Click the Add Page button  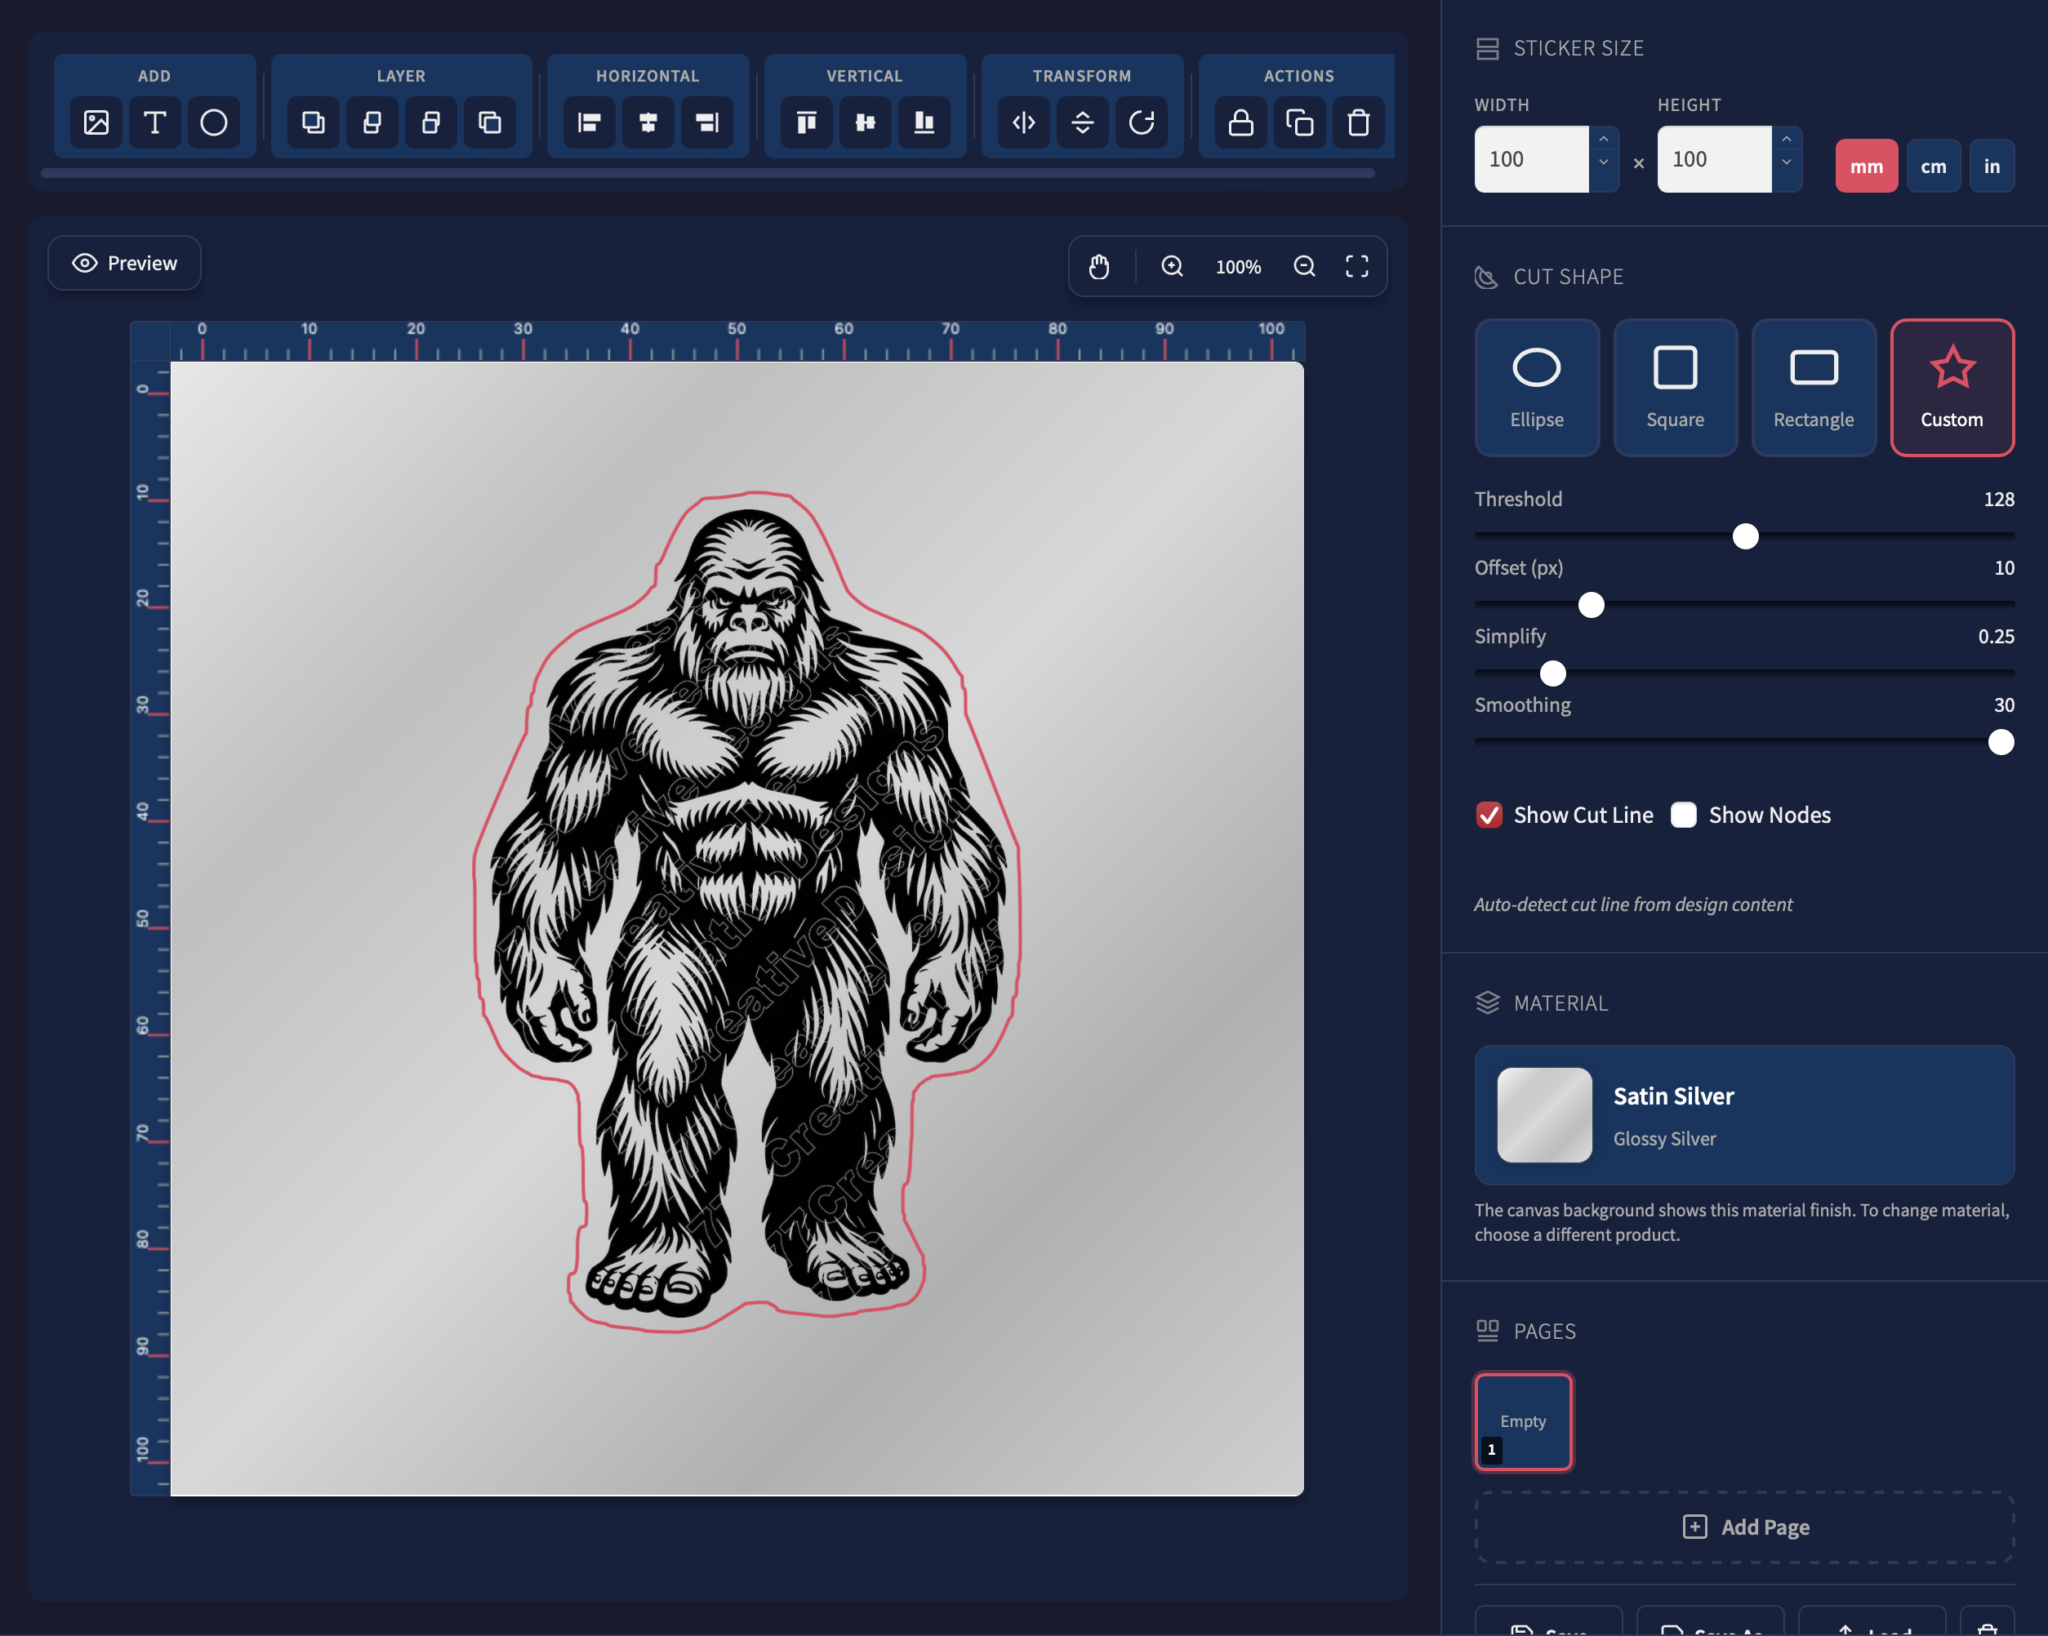tap(1745, 1527)
